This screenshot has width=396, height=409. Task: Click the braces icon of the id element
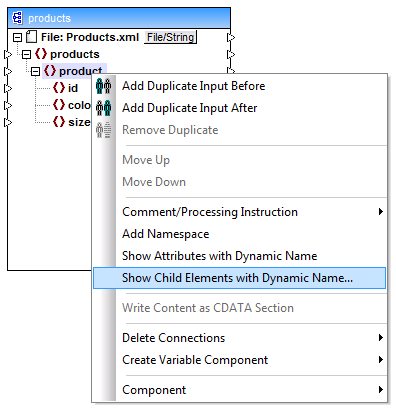coord(59,88)
